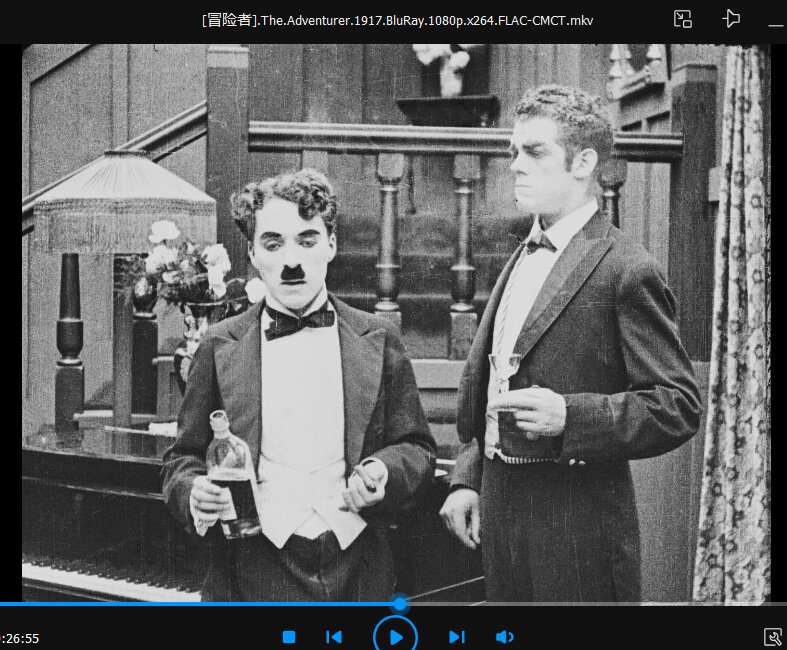The height and width of the screenshot is (650, 787).
Task: Click the progress bar seek handle
Action: (400, 603)
